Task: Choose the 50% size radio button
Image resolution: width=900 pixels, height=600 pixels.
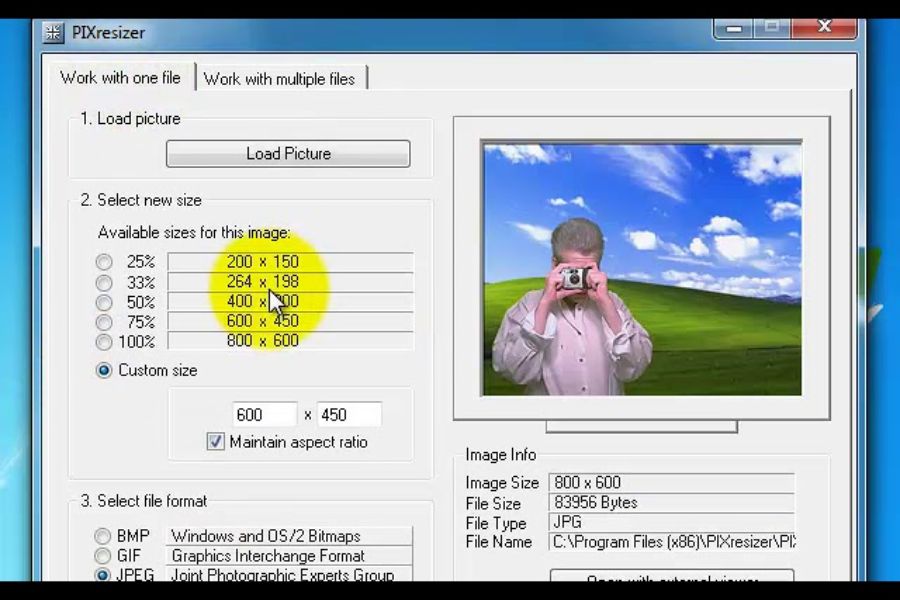Action: (x=104, y=302)
